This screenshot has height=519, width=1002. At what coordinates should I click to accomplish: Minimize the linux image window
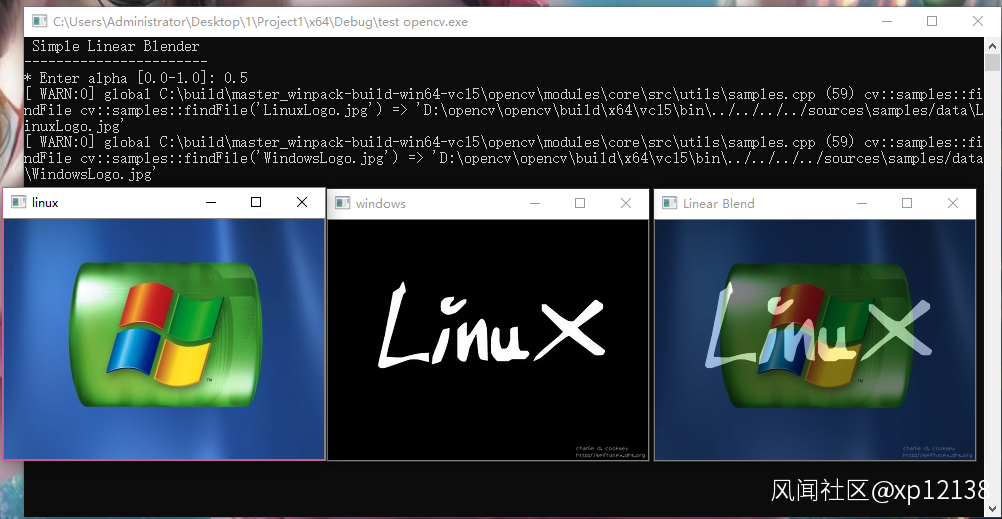point(211,202)
